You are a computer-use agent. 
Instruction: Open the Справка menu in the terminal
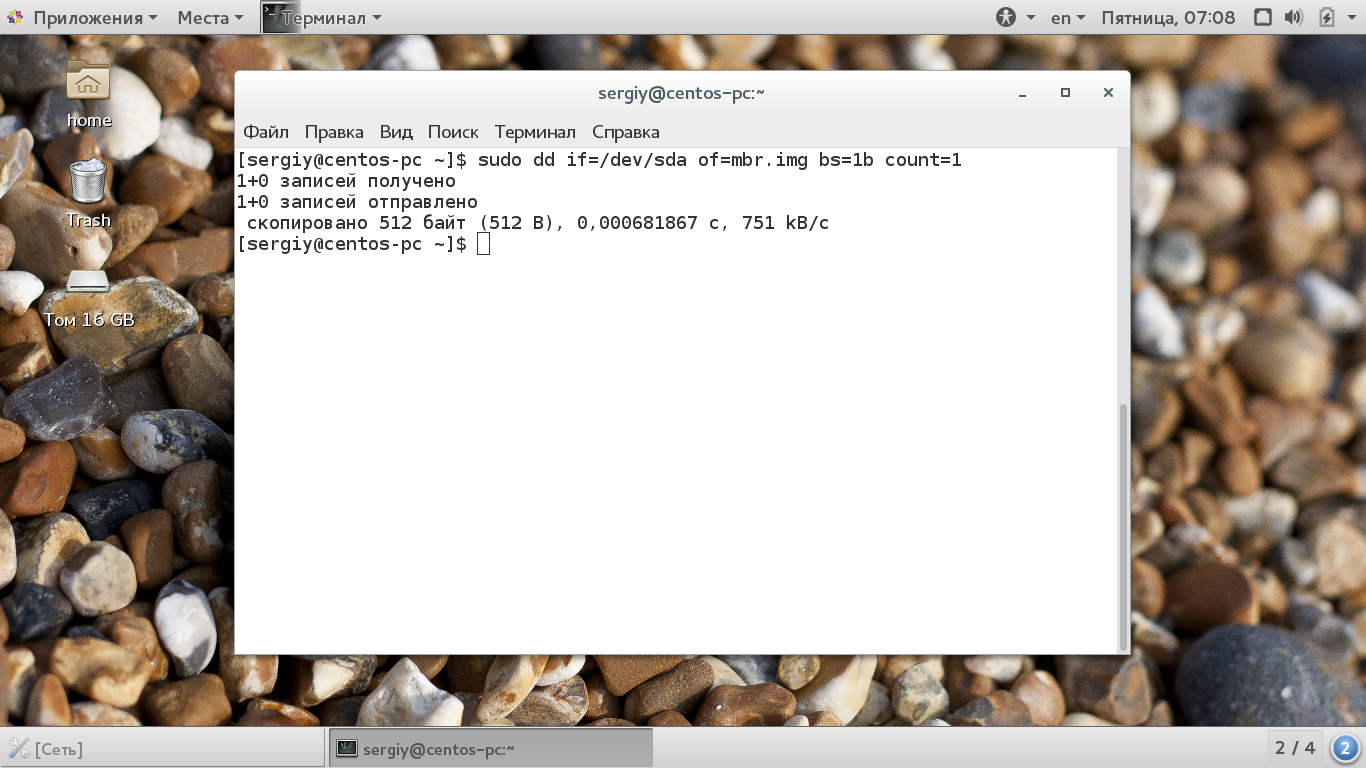pyautogui.click(x=625, y=131)
